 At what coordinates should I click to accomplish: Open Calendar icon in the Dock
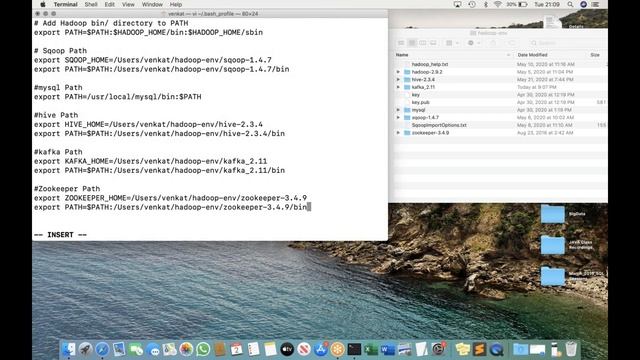tap(236, 349)
